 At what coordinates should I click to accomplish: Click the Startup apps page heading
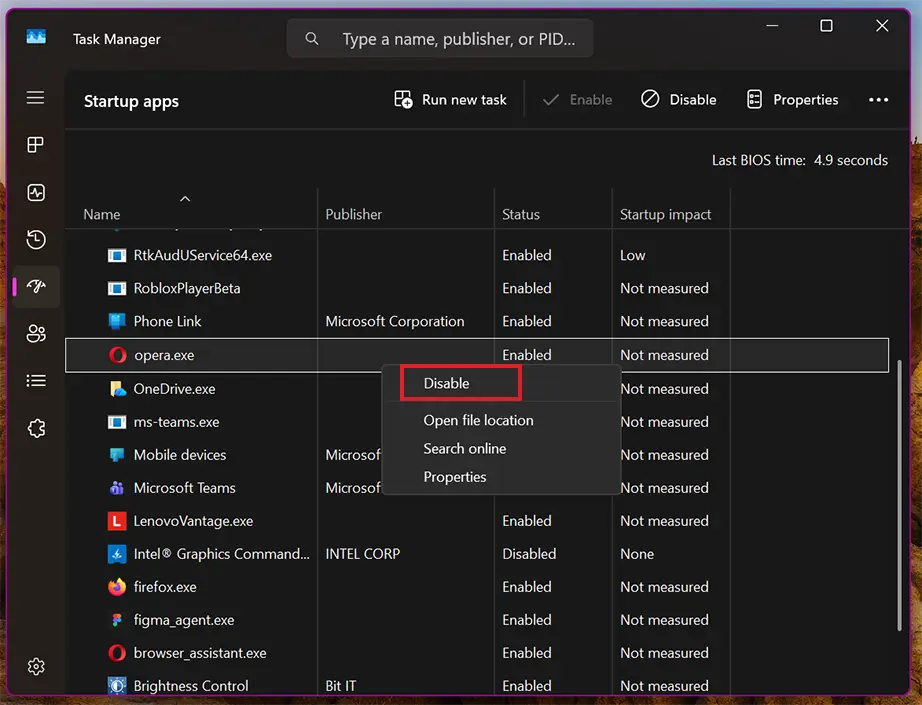pyautogui.click(x=131, y=101)
